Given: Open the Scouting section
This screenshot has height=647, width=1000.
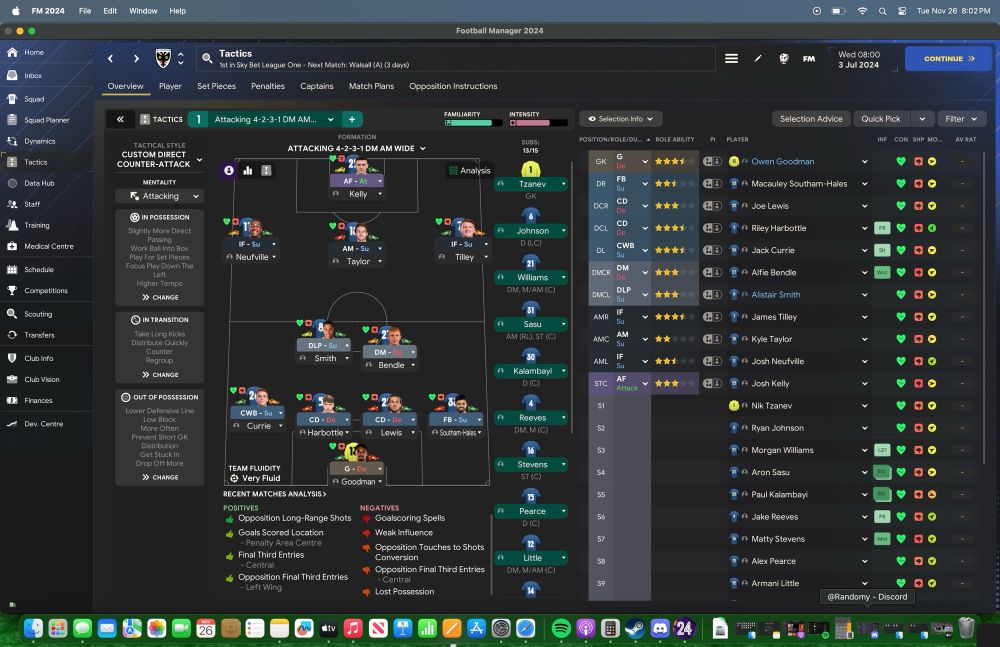Looking at the screenshot, I should [38, 314].
